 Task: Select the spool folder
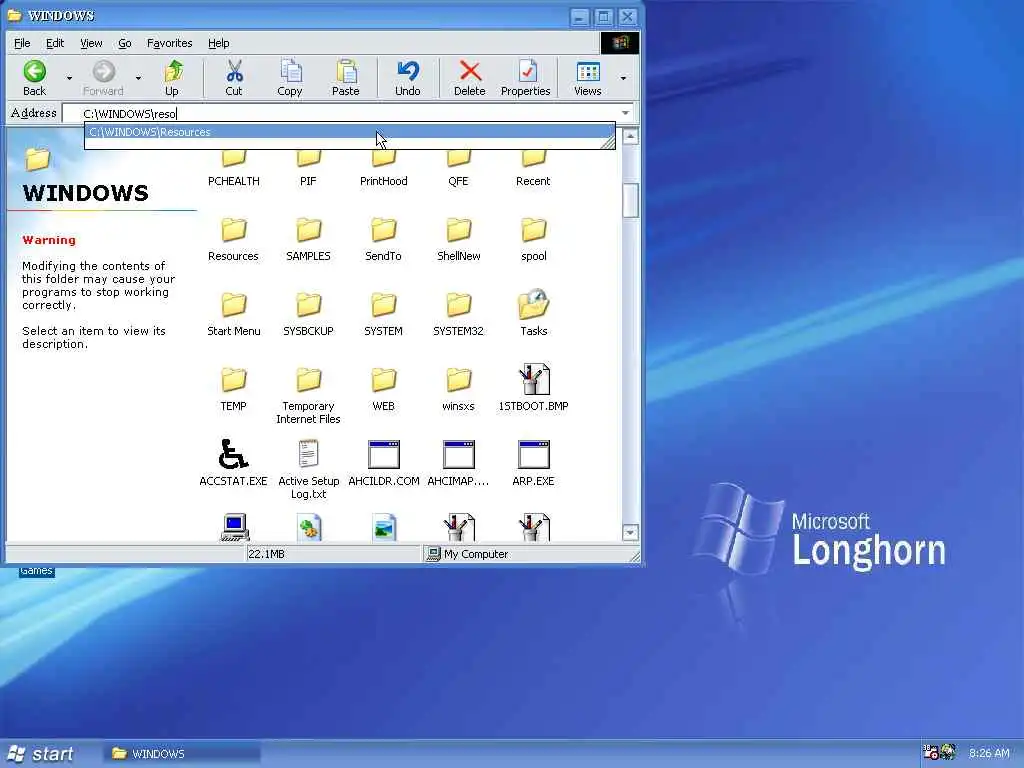[x=534, y=240]
